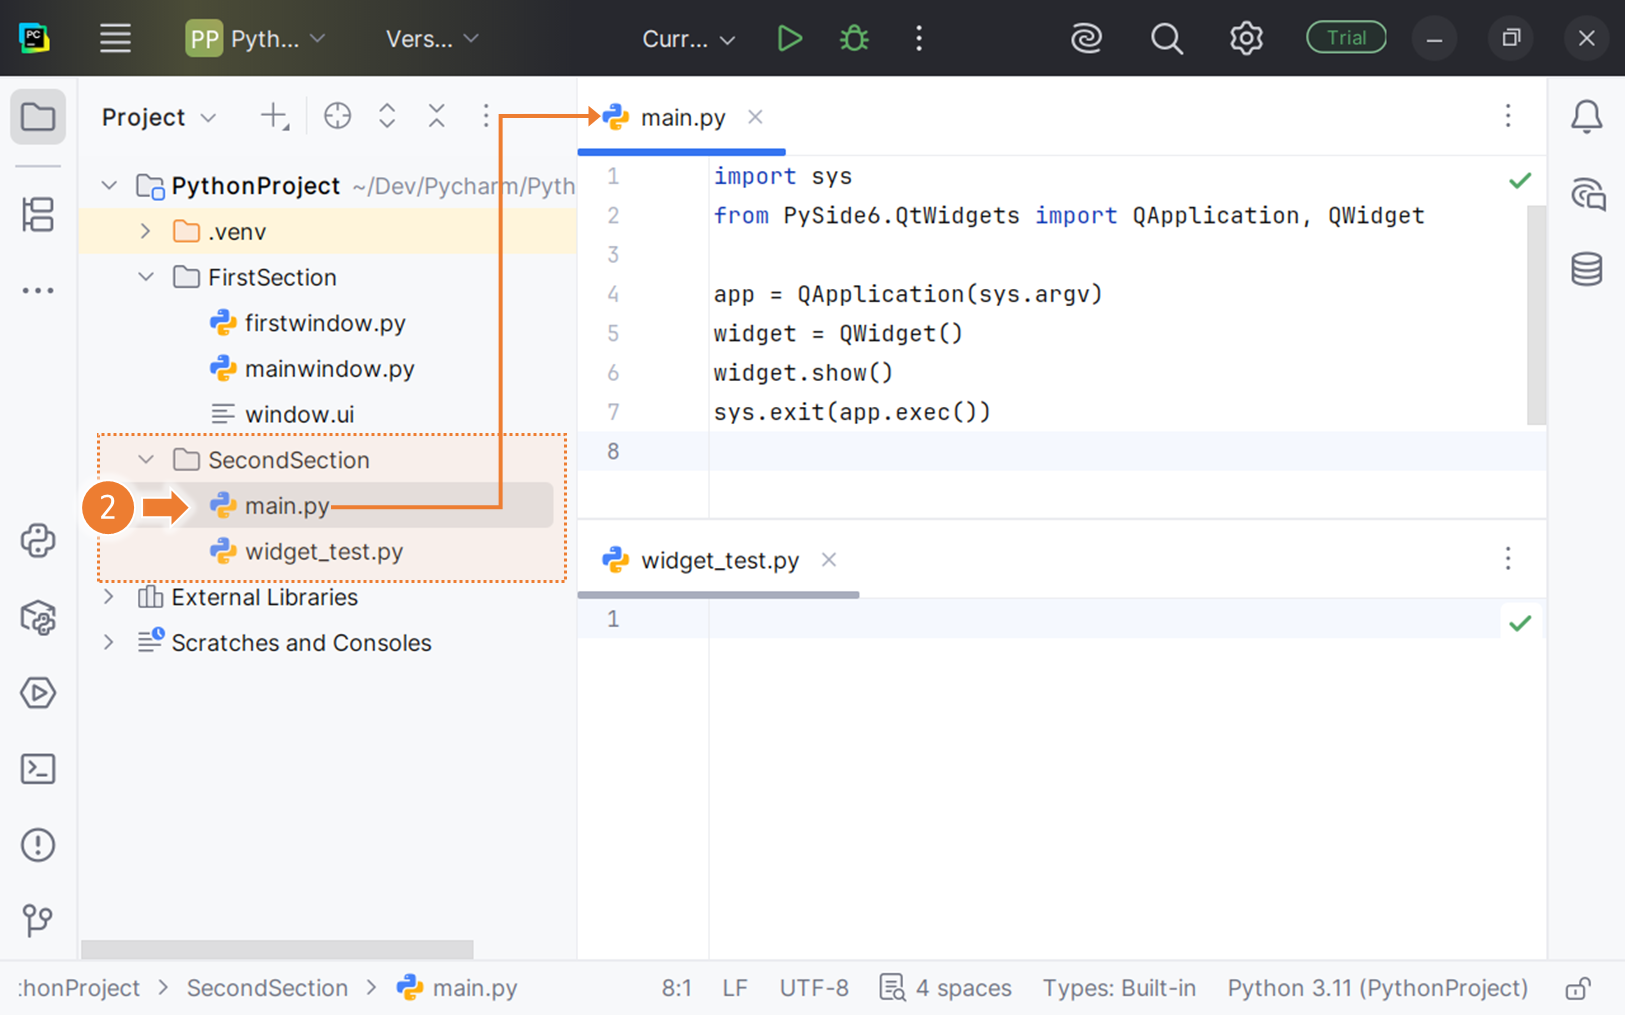The height and width of the screenshot is (1015, 1625).
Task: Select main.py in SecondSection tree
Action: click(x=287, y=505)
